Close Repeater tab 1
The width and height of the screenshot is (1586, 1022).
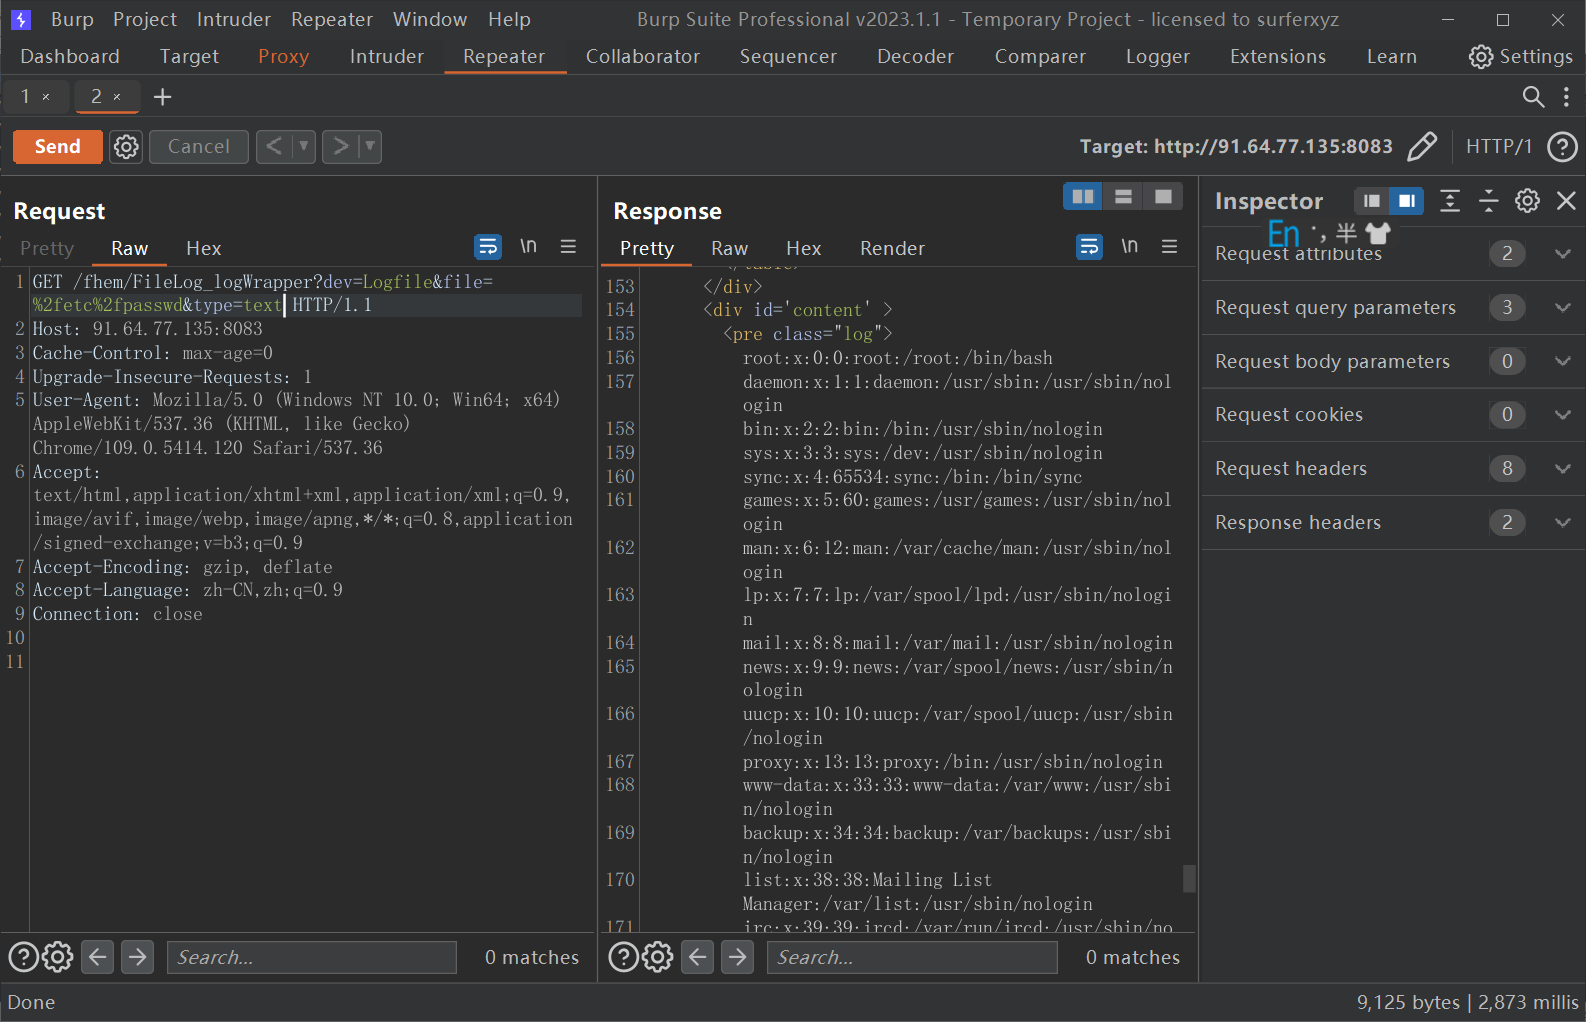tap(46, 97)
